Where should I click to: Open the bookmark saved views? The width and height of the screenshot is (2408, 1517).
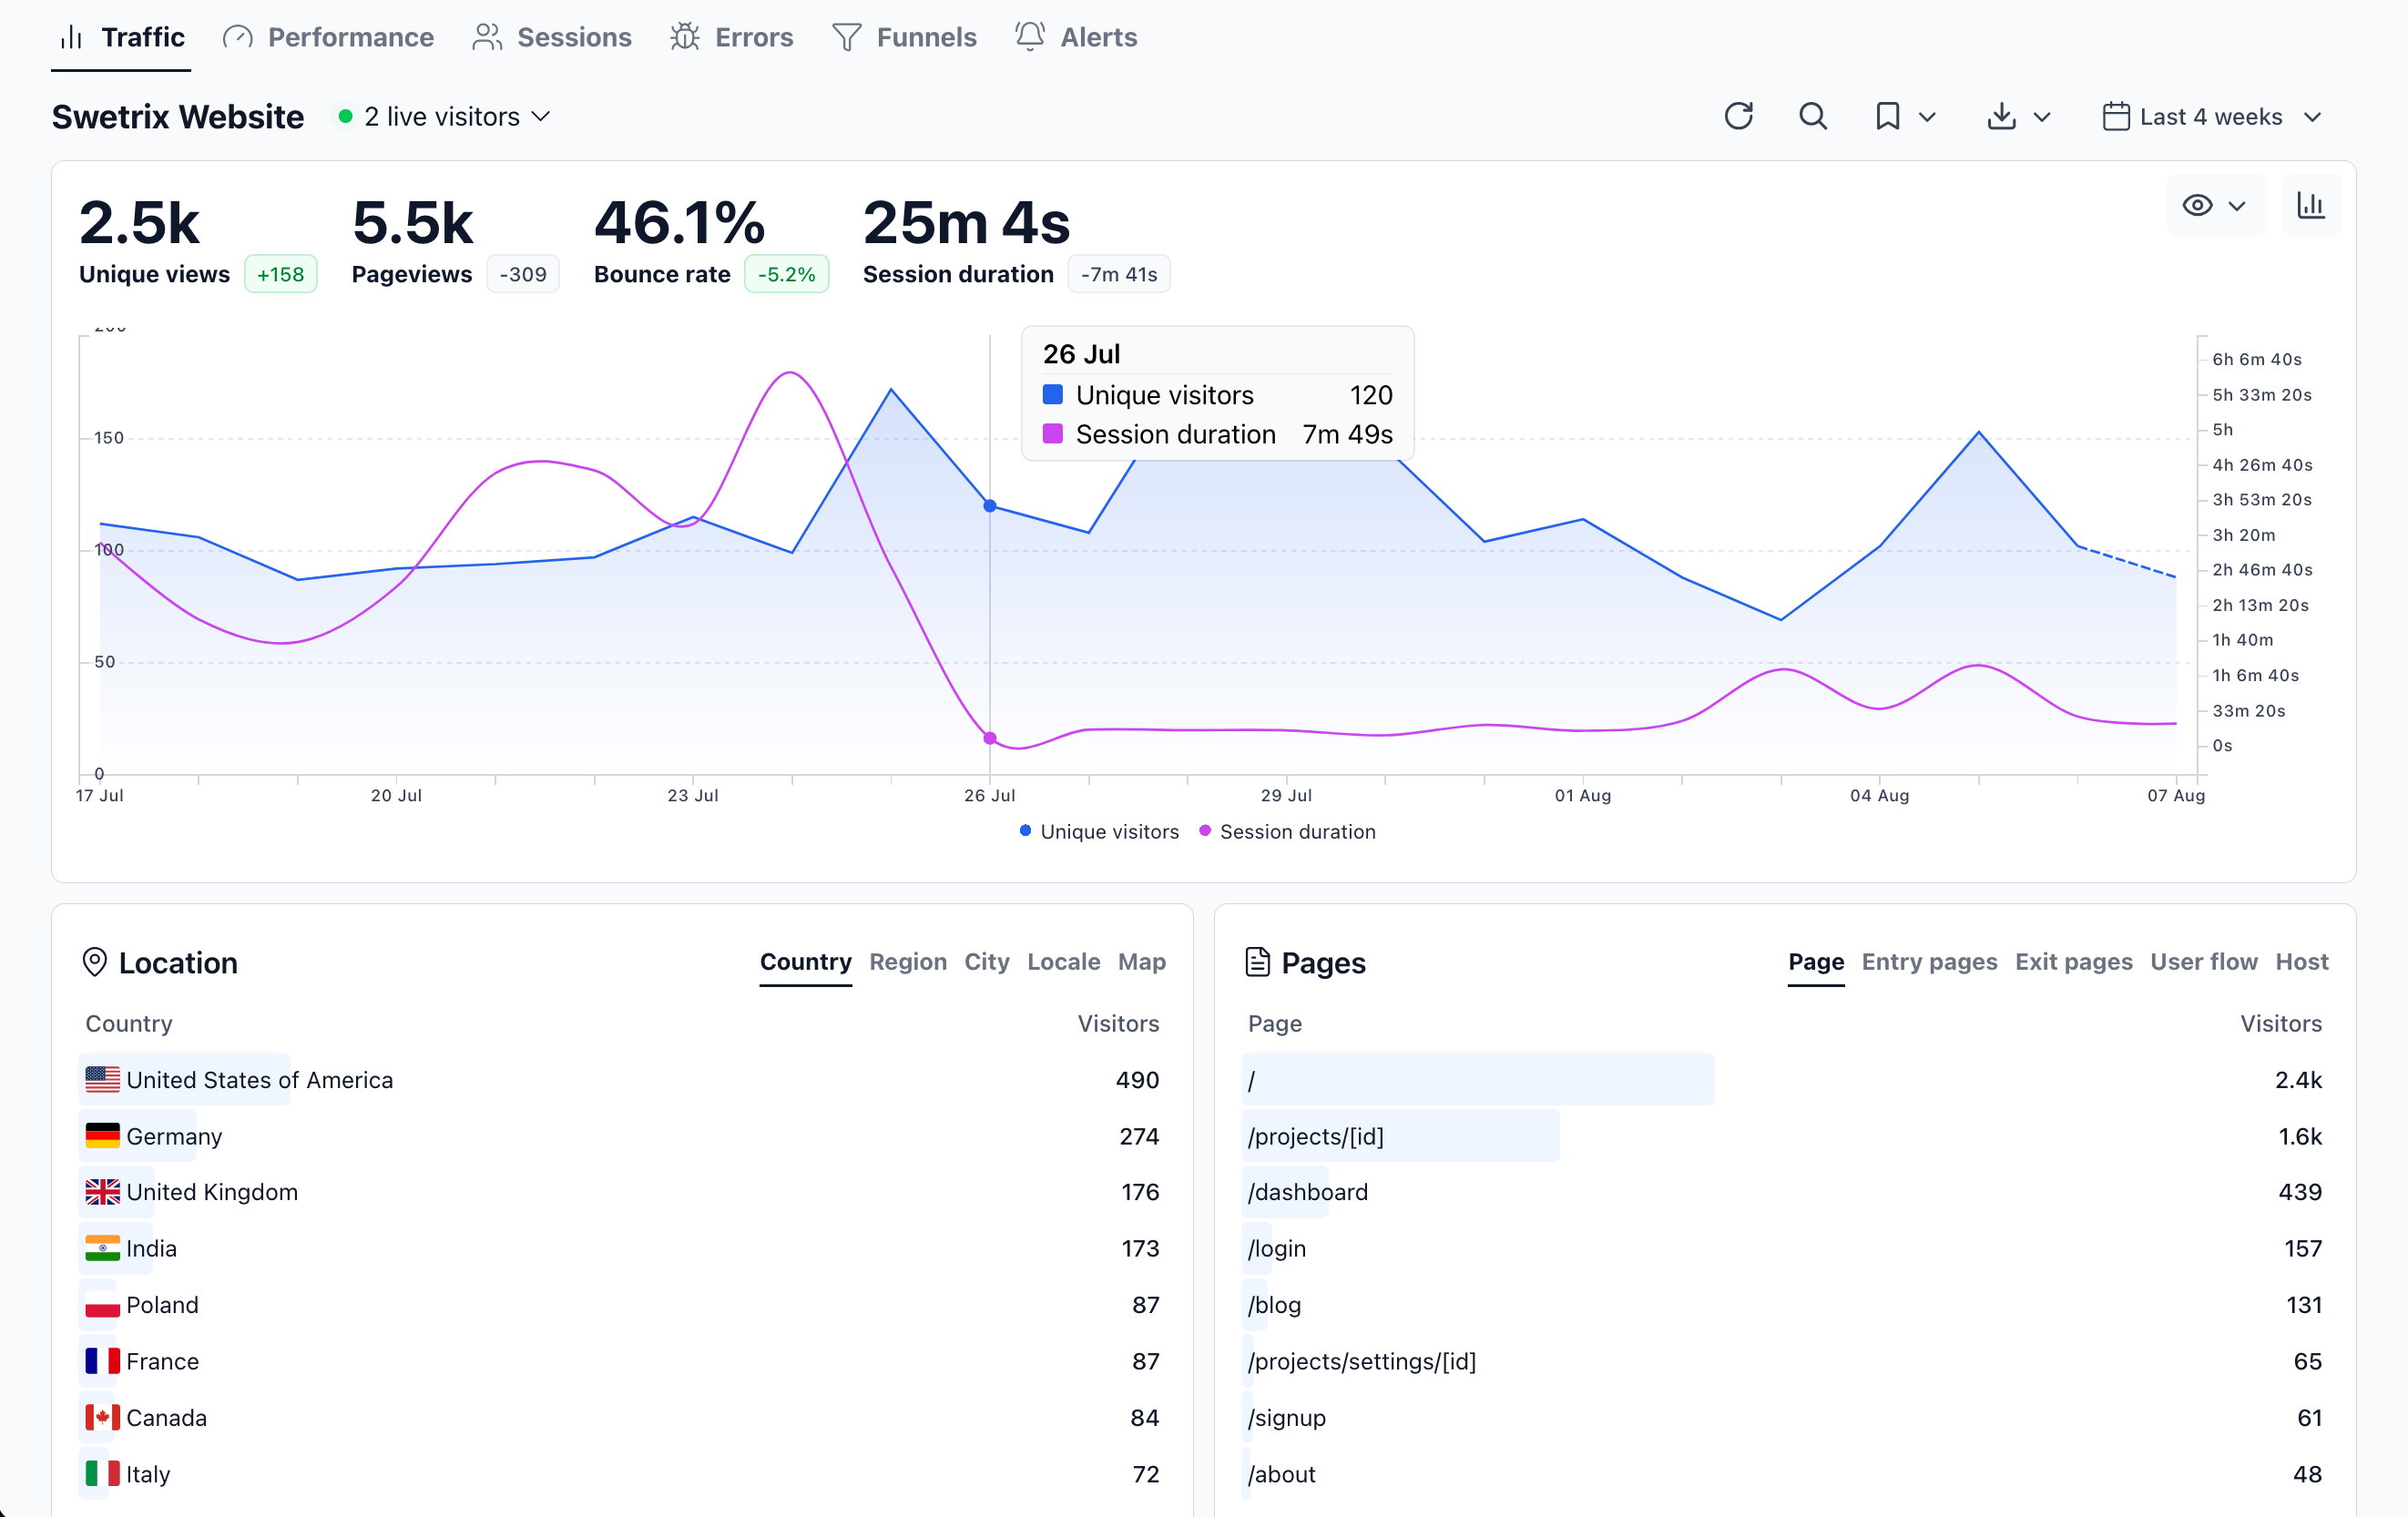click(1886, 116)
